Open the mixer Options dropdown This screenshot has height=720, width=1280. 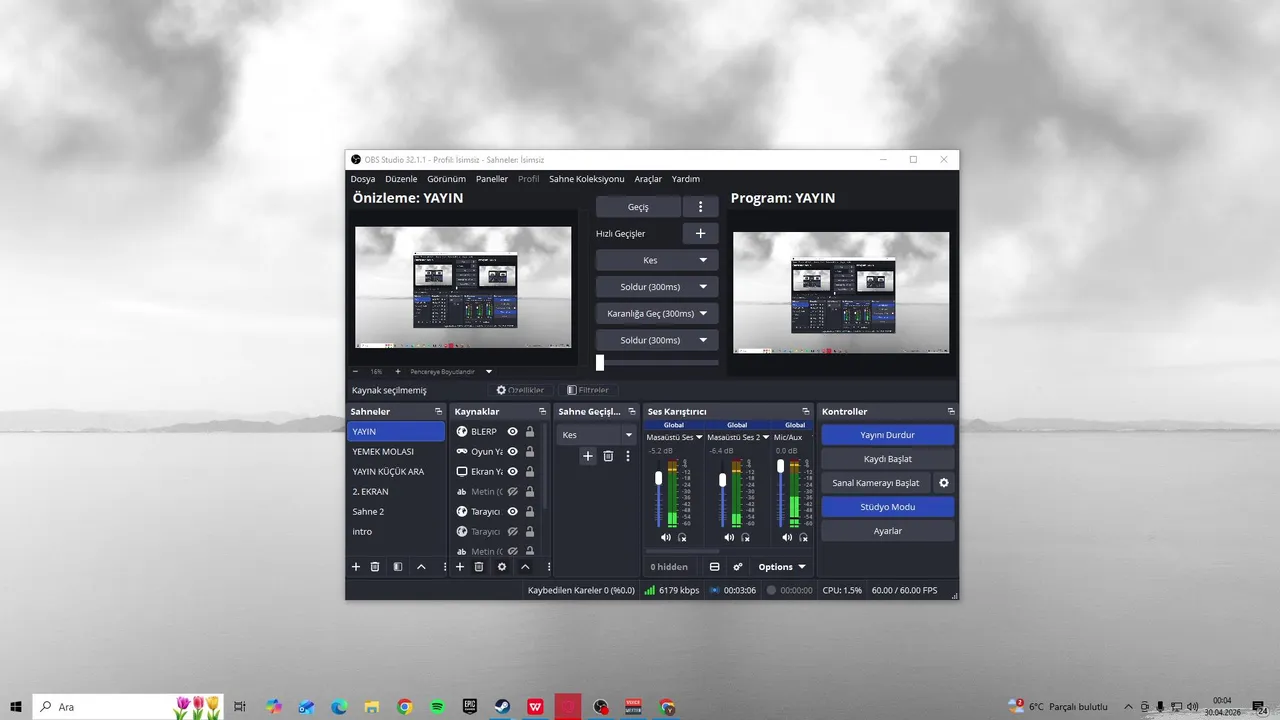pos(781,567)
